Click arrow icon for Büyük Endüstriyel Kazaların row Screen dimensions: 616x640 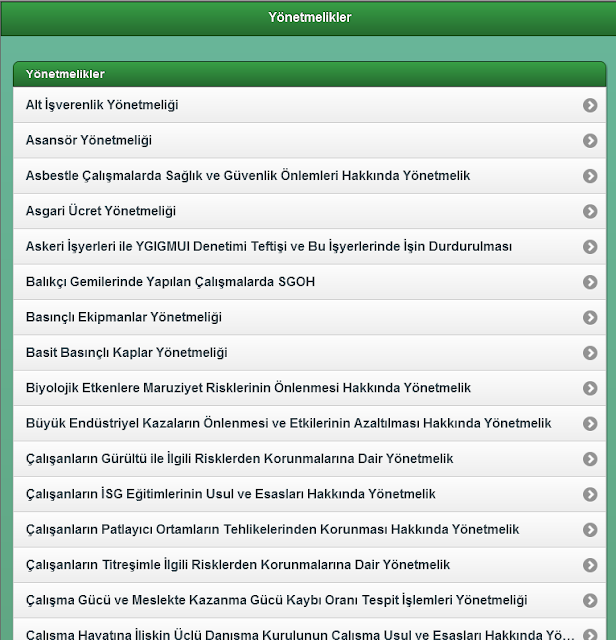point(590,424)
